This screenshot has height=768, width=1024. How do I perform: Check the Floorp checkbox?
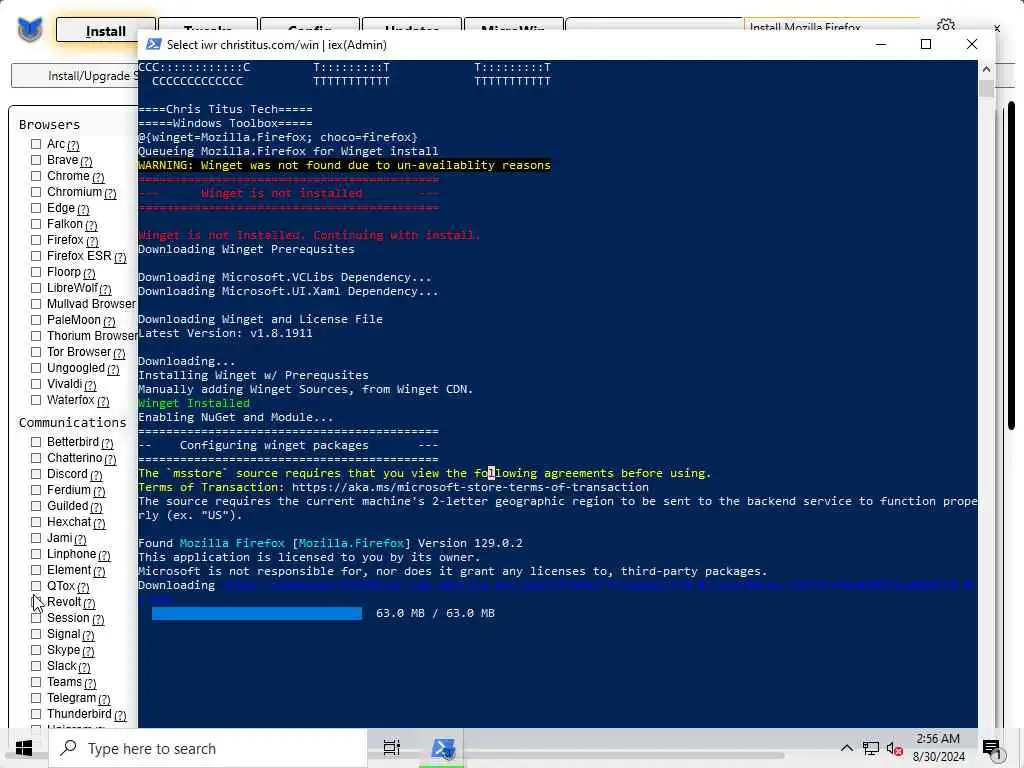pos(36,272)
